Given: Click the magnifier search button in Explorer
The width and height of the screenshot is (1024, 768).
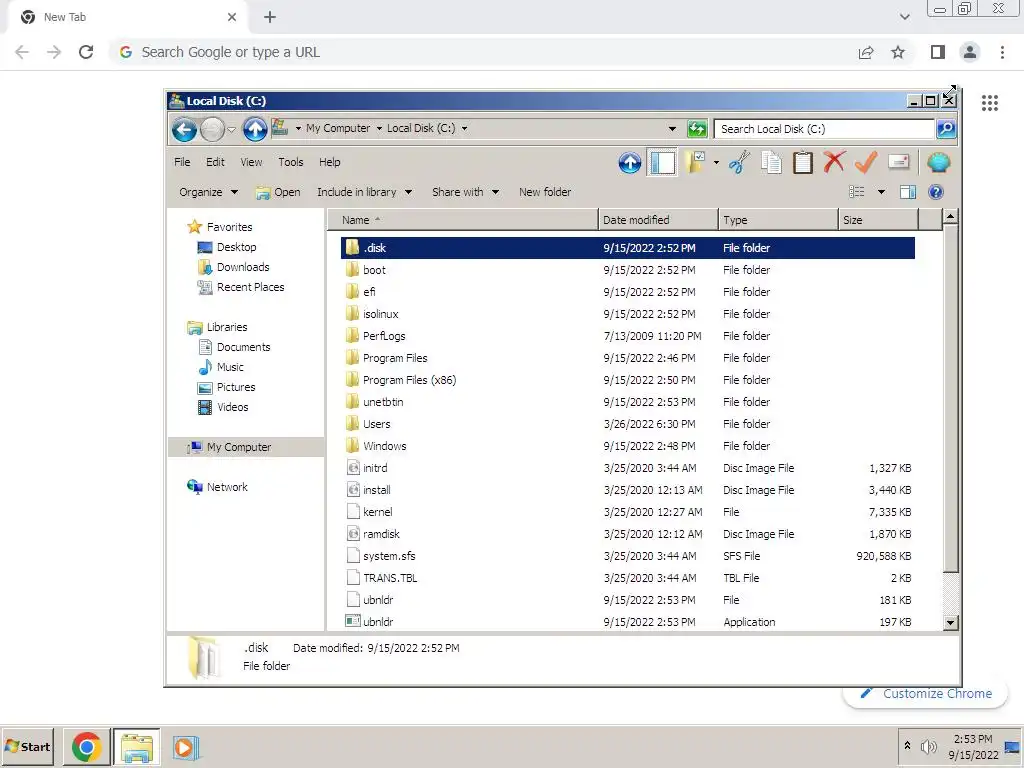Looking at the screenshot, I should (x=946, y=129).
